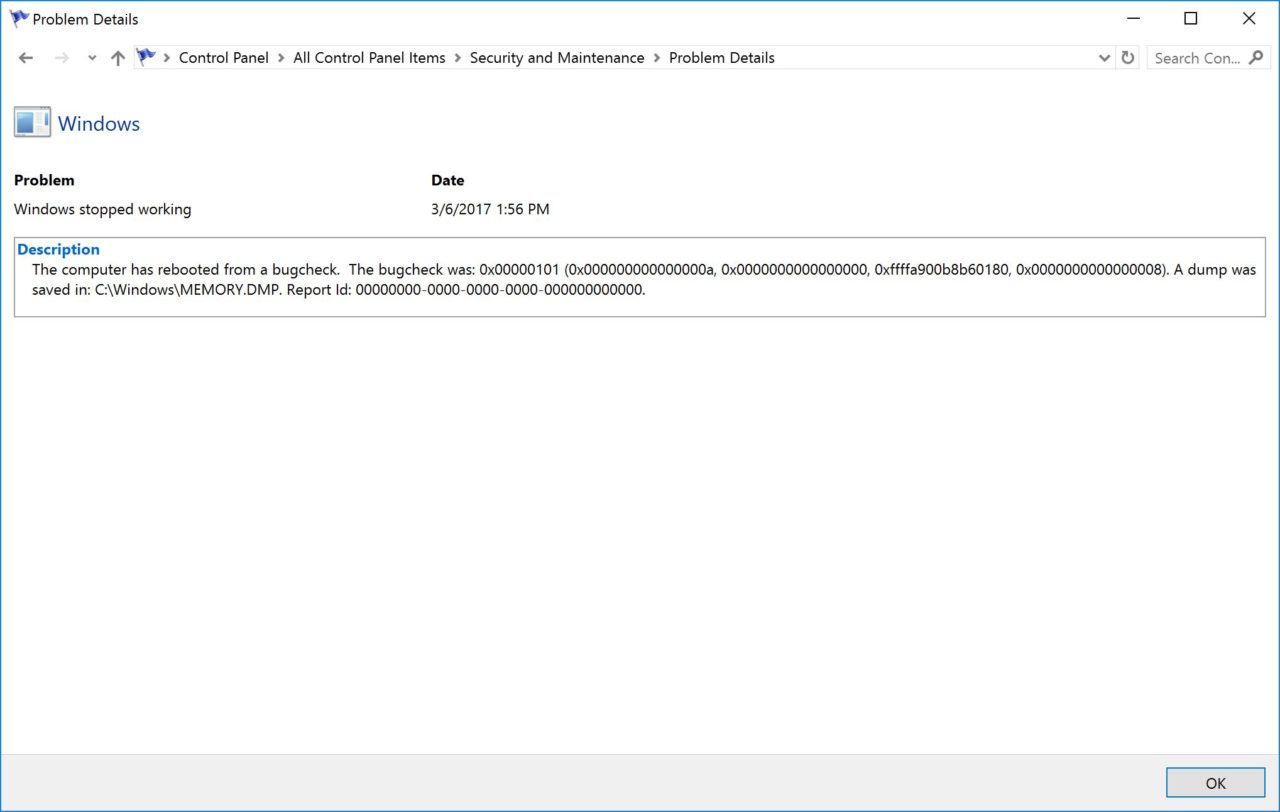Click the Windows program icon

(x=32, y=123)
